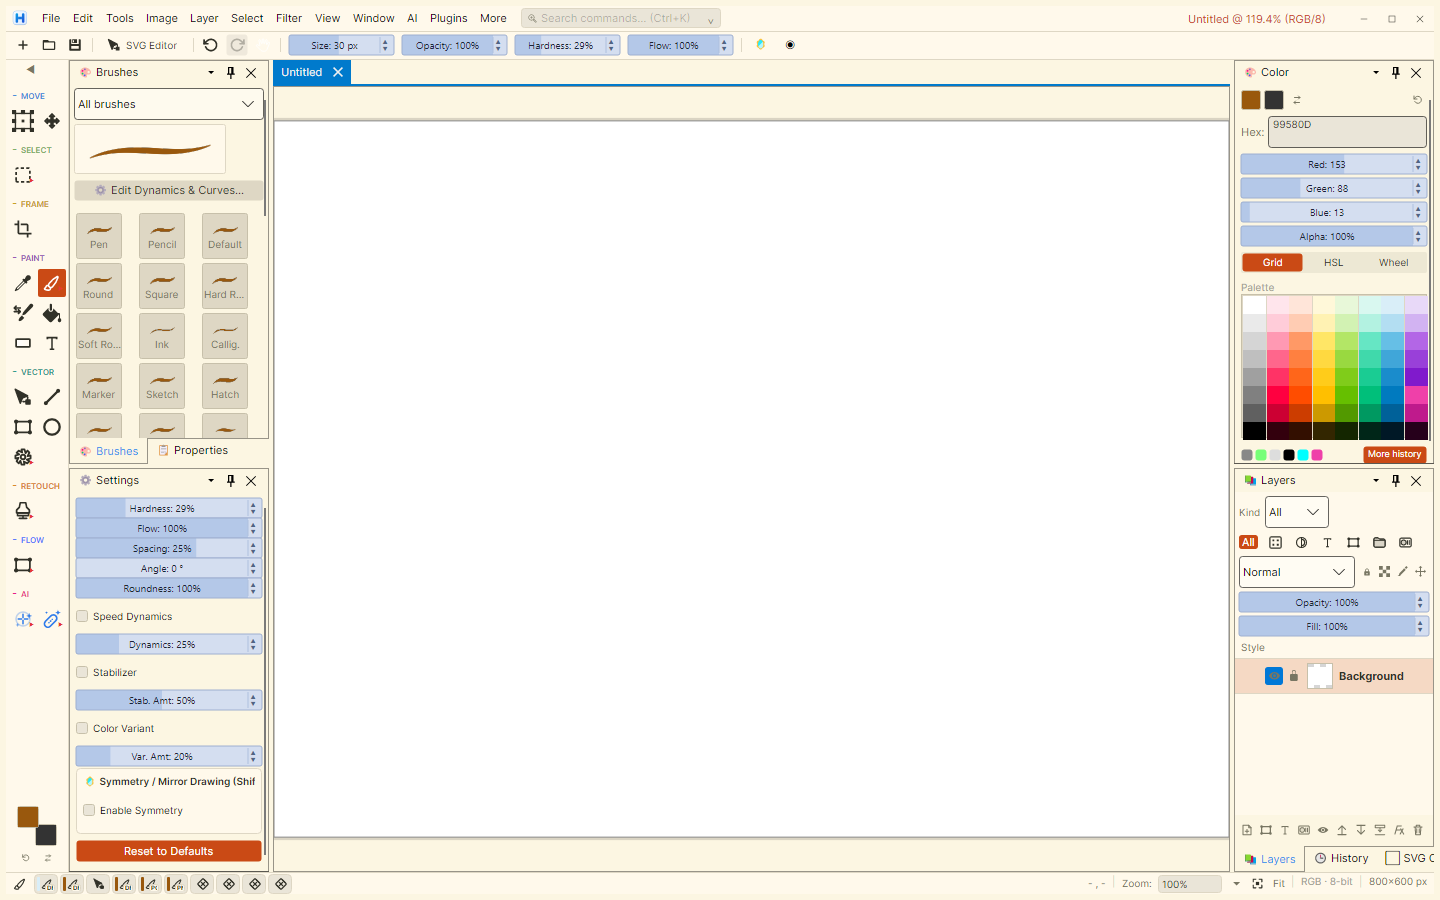
Task: Open the Layer menu
Action: coord(204,18)
